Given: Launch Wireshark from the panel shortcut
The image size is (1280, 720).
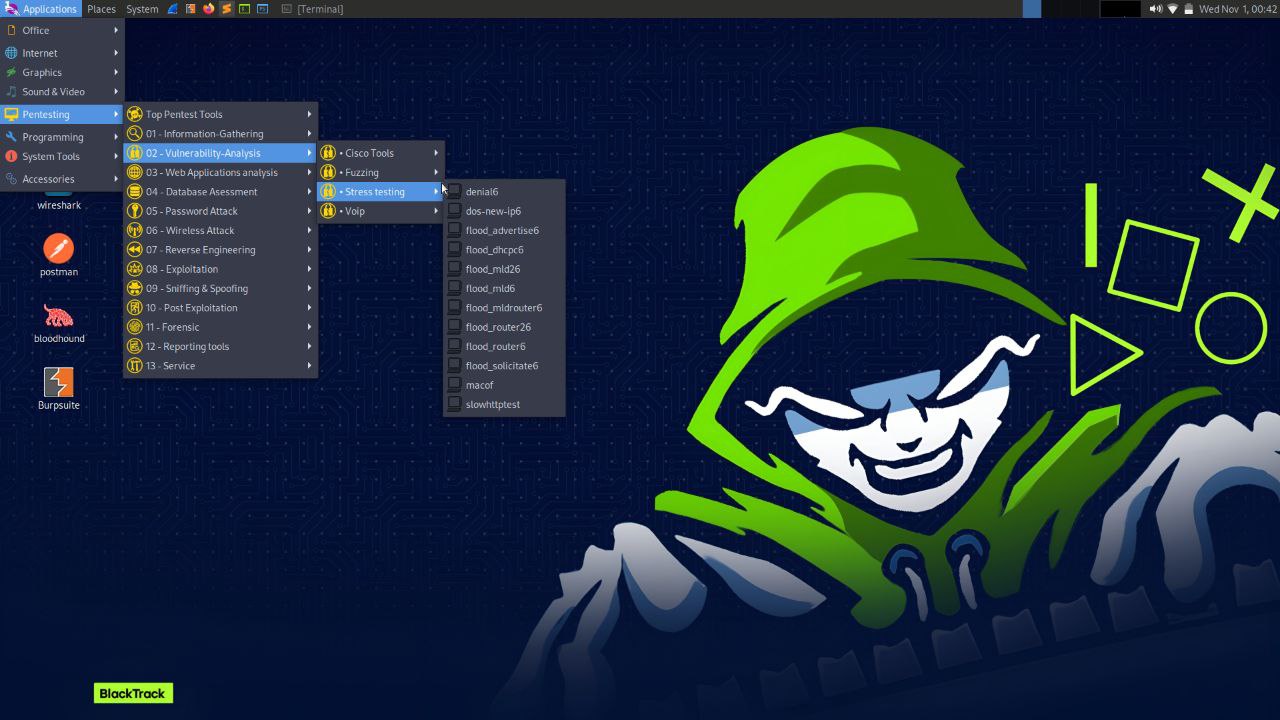Looking at the screenshot, I should pos(173,9).
